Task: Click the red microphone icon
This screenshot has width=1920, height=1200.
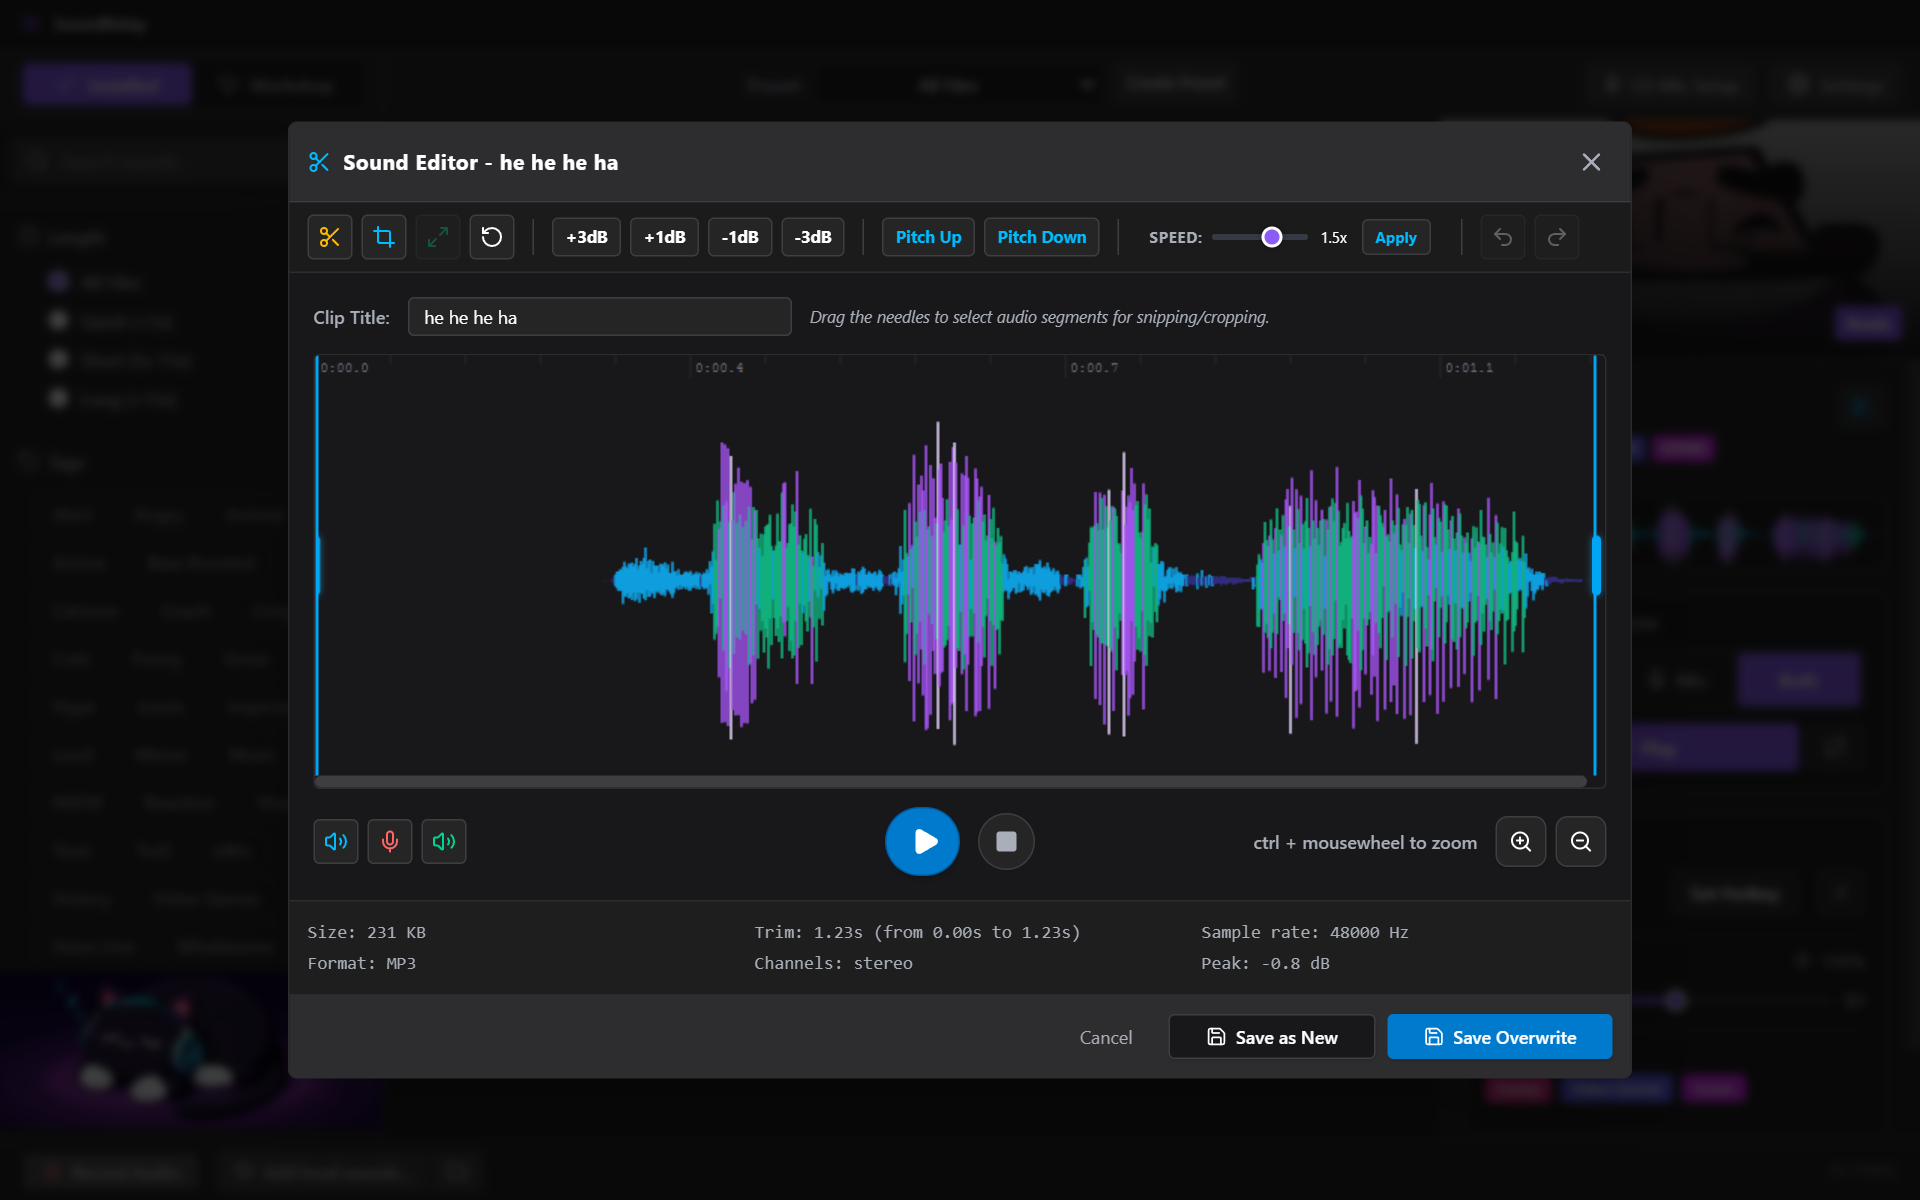Action: tap(390, 841)
